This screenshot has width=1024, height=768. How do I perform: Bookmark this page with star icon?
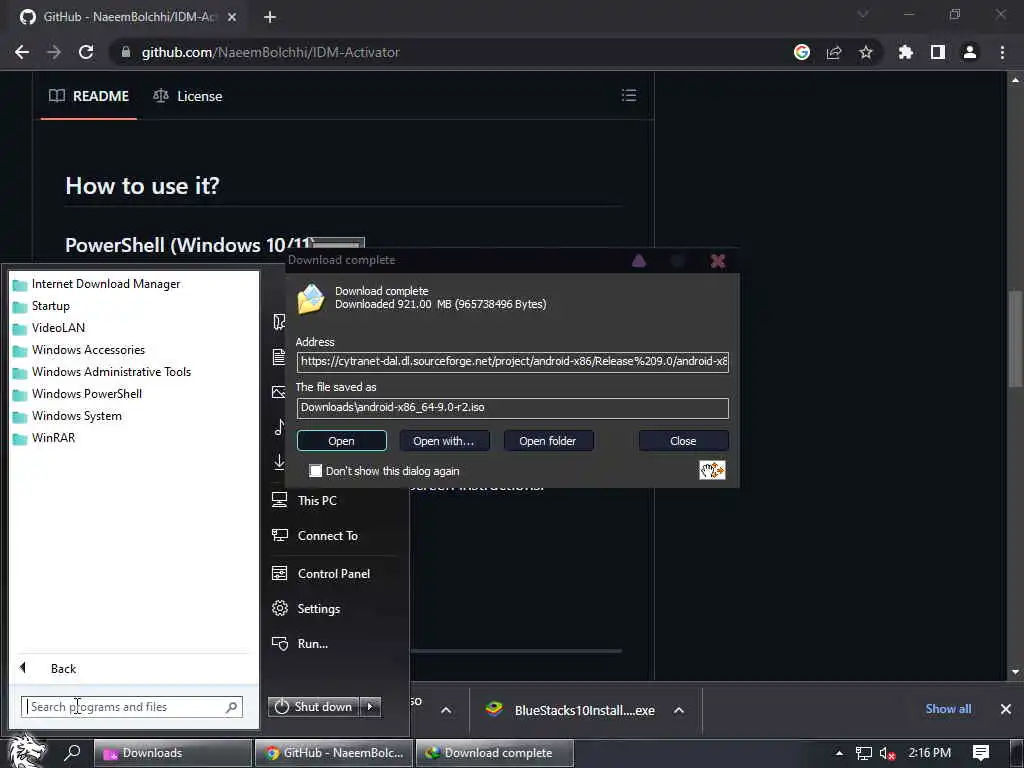865,52
